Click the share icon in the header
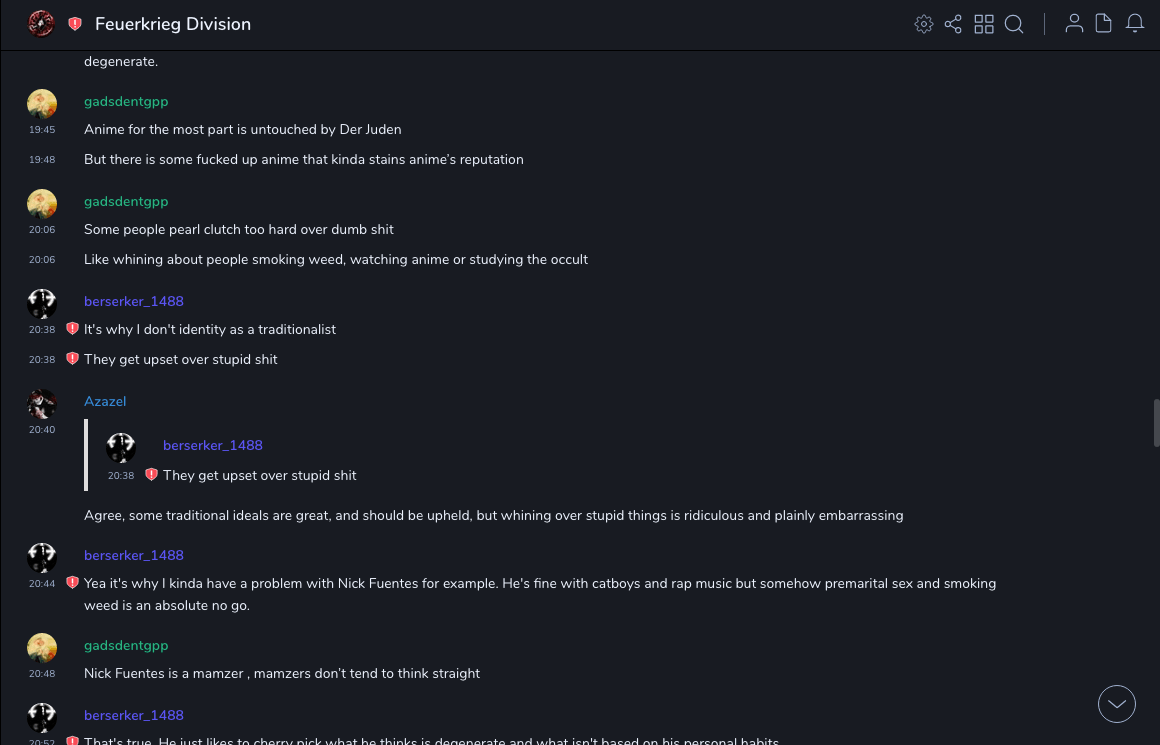1160x745 pixels. point(953,24)
